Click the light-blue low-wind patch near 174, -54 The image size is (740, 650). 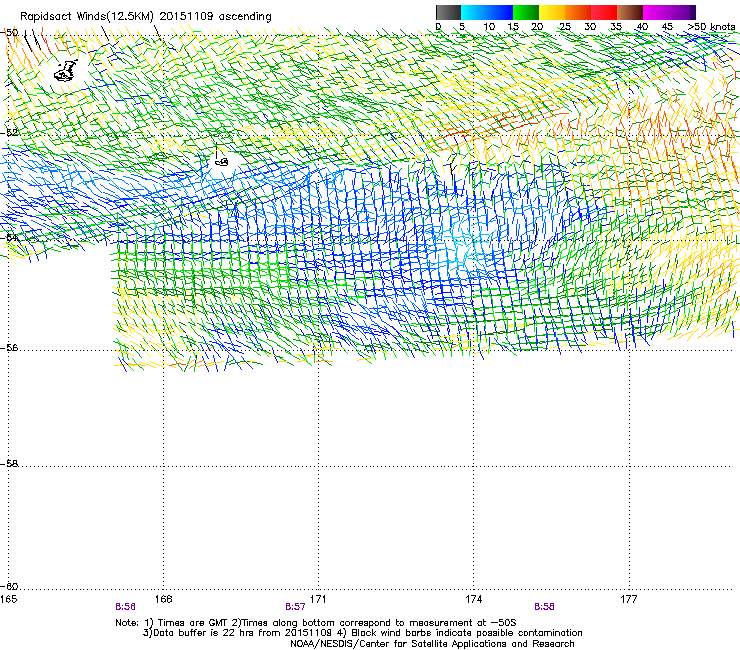click(465, 243)
